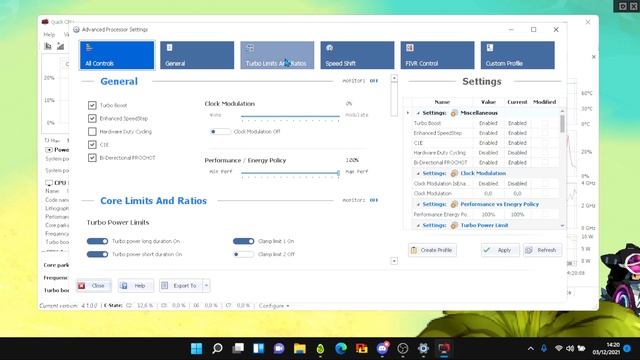Collapse the Miscellaneous settings group
This screenshot has width=640, height=360.
coord(418,113)
